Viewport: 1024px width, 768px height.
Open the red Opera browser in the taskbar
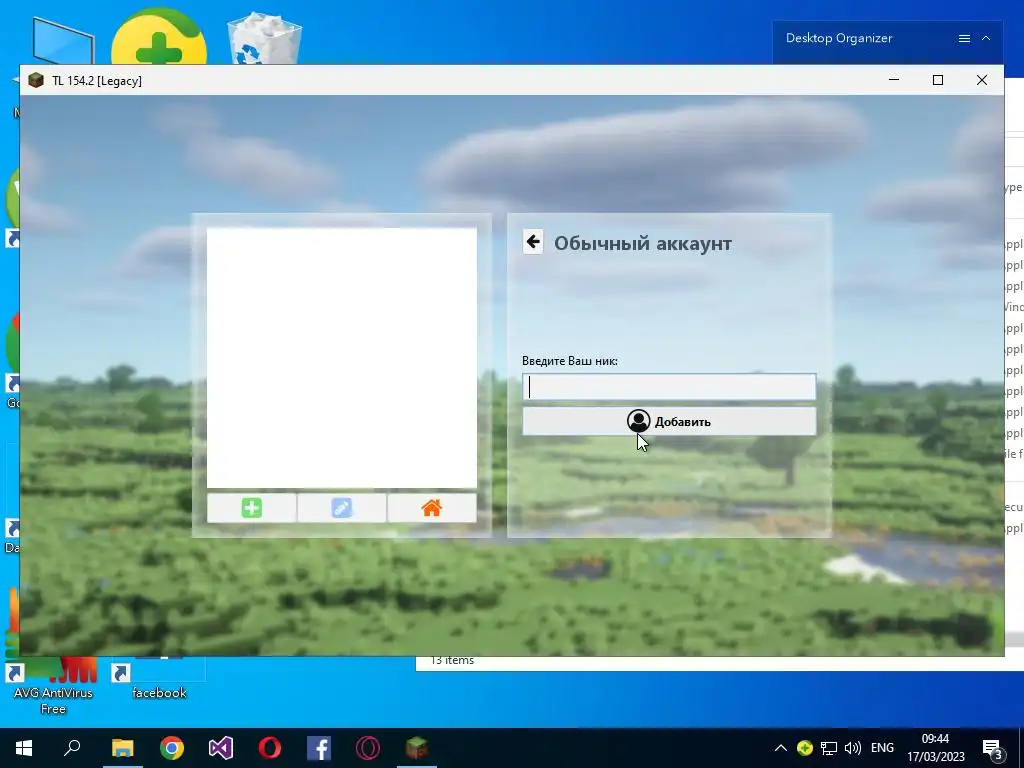[x=270, y=748]
